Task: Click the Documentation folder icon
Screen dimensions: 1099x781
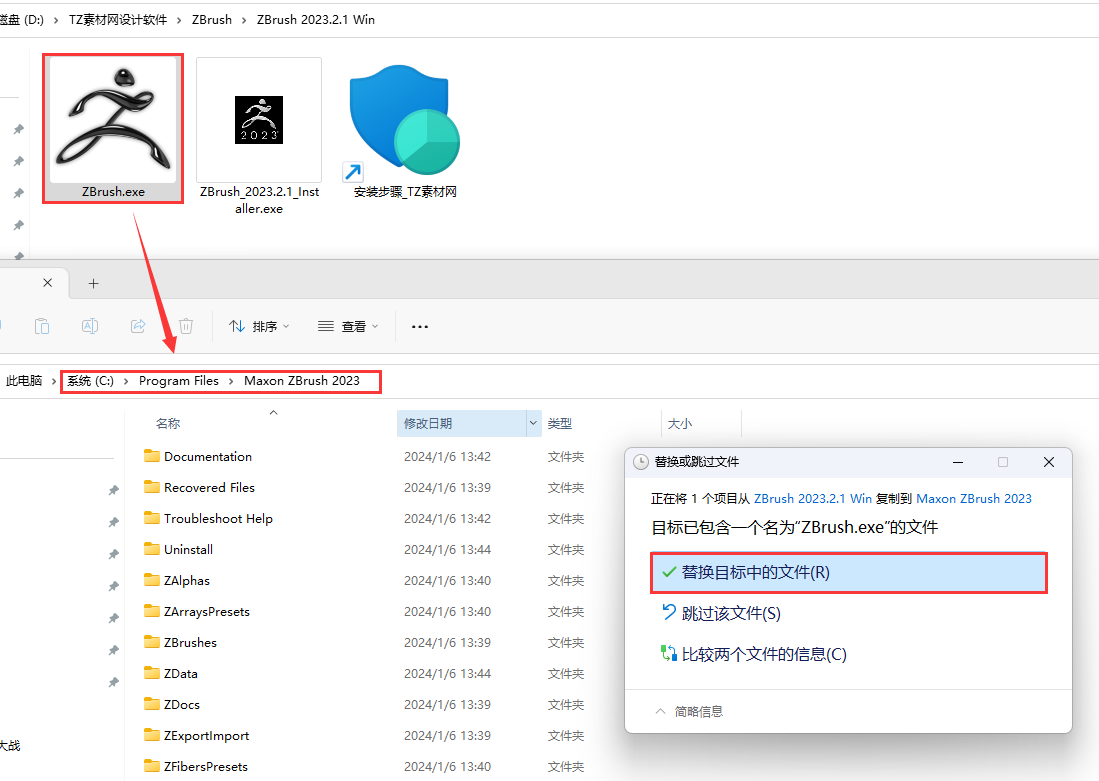Action: tap(152, 456)
